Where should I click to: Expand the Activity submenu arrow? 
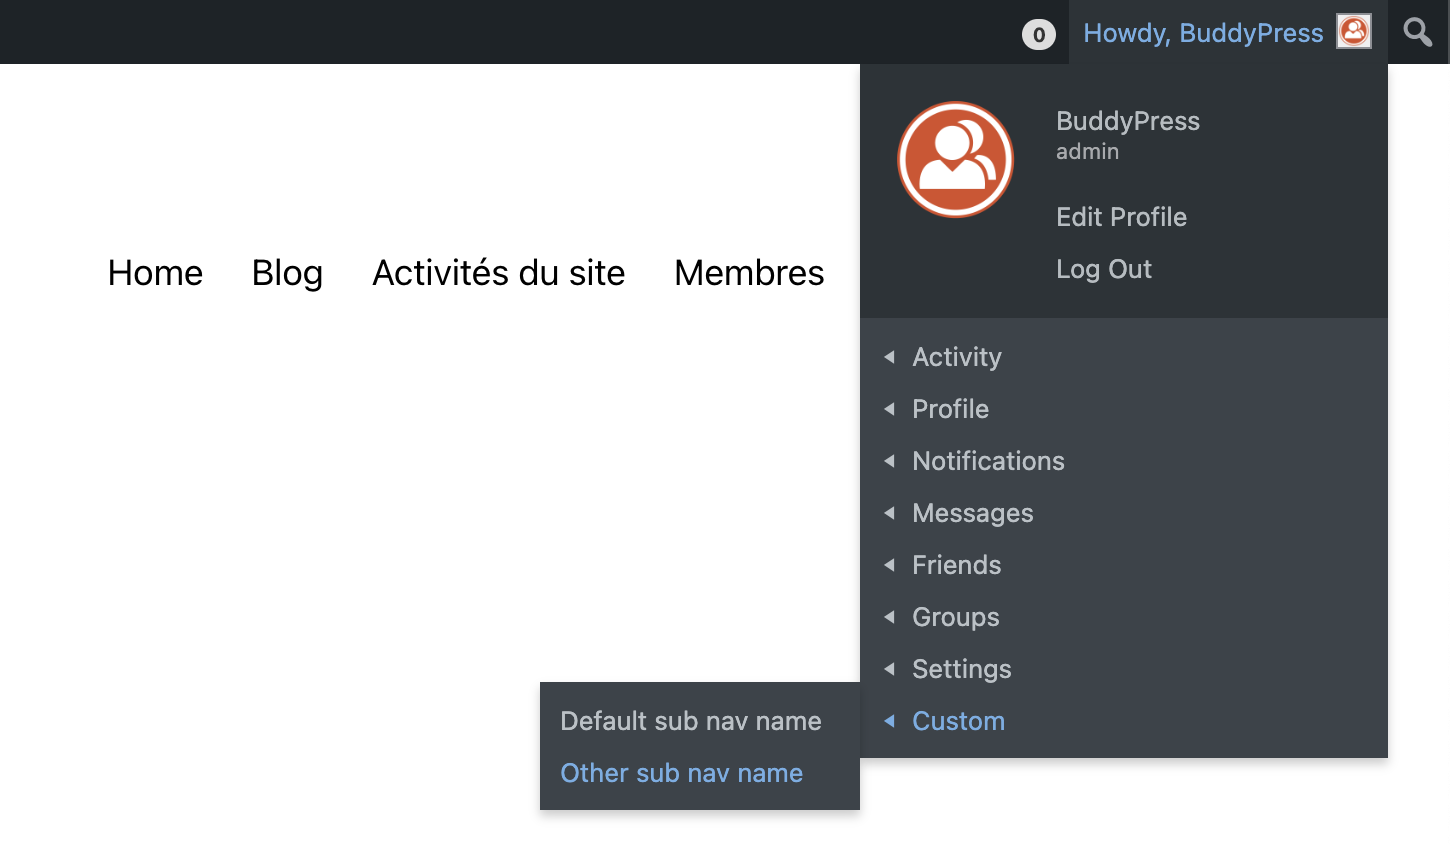(889, 357)
